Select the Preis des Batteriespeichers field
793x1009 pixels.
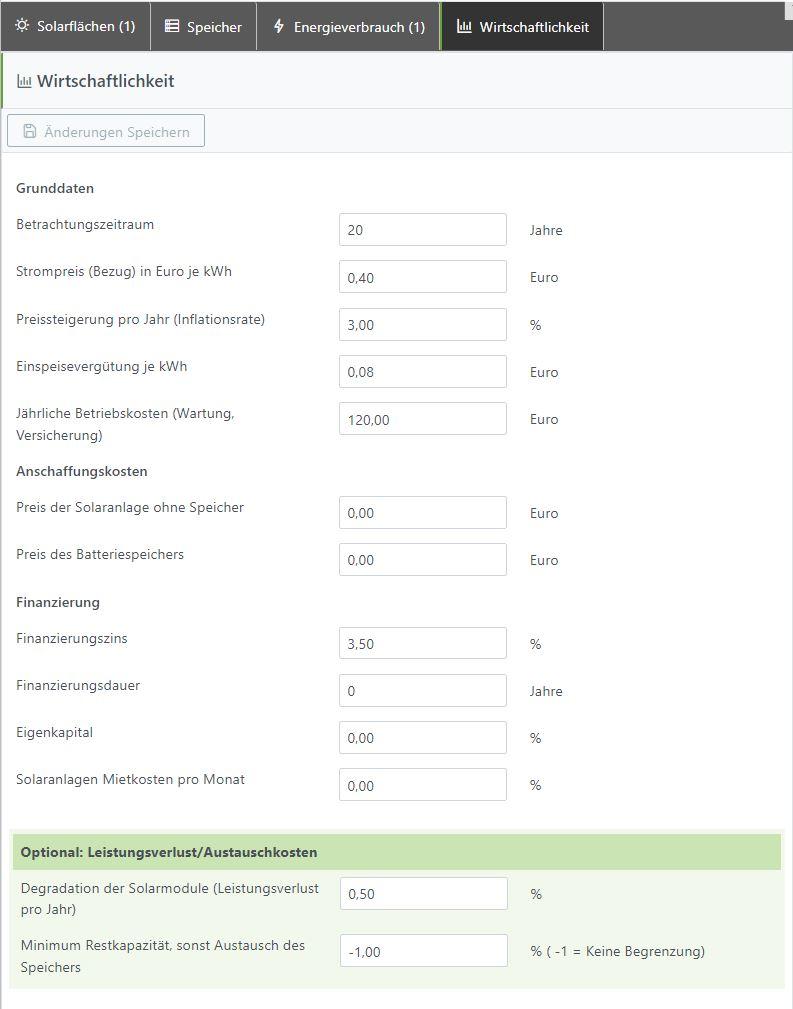point(422,559)
